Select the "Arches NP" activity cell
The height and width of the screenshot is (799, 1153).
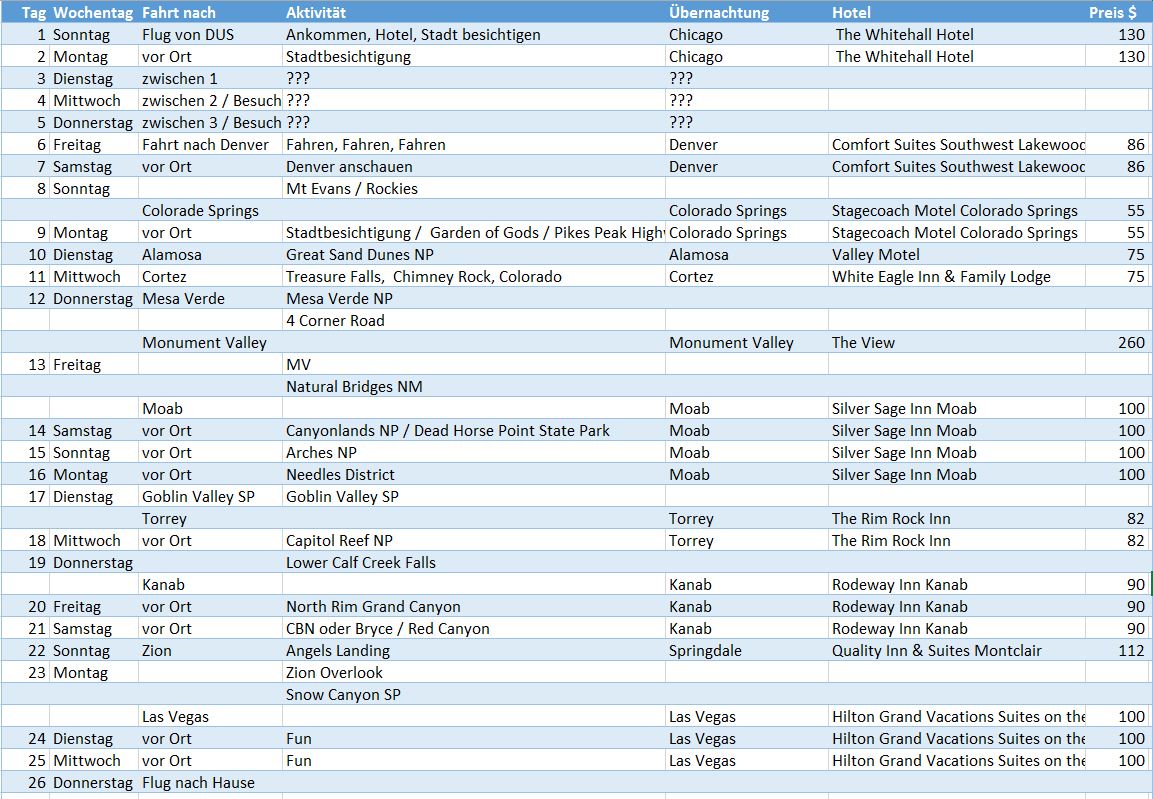pos(321,452)
